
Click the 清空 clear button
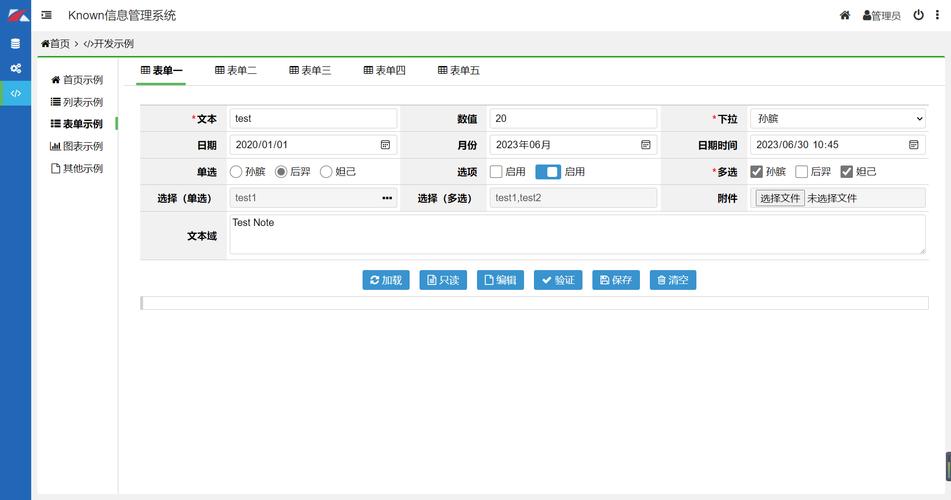673,280
